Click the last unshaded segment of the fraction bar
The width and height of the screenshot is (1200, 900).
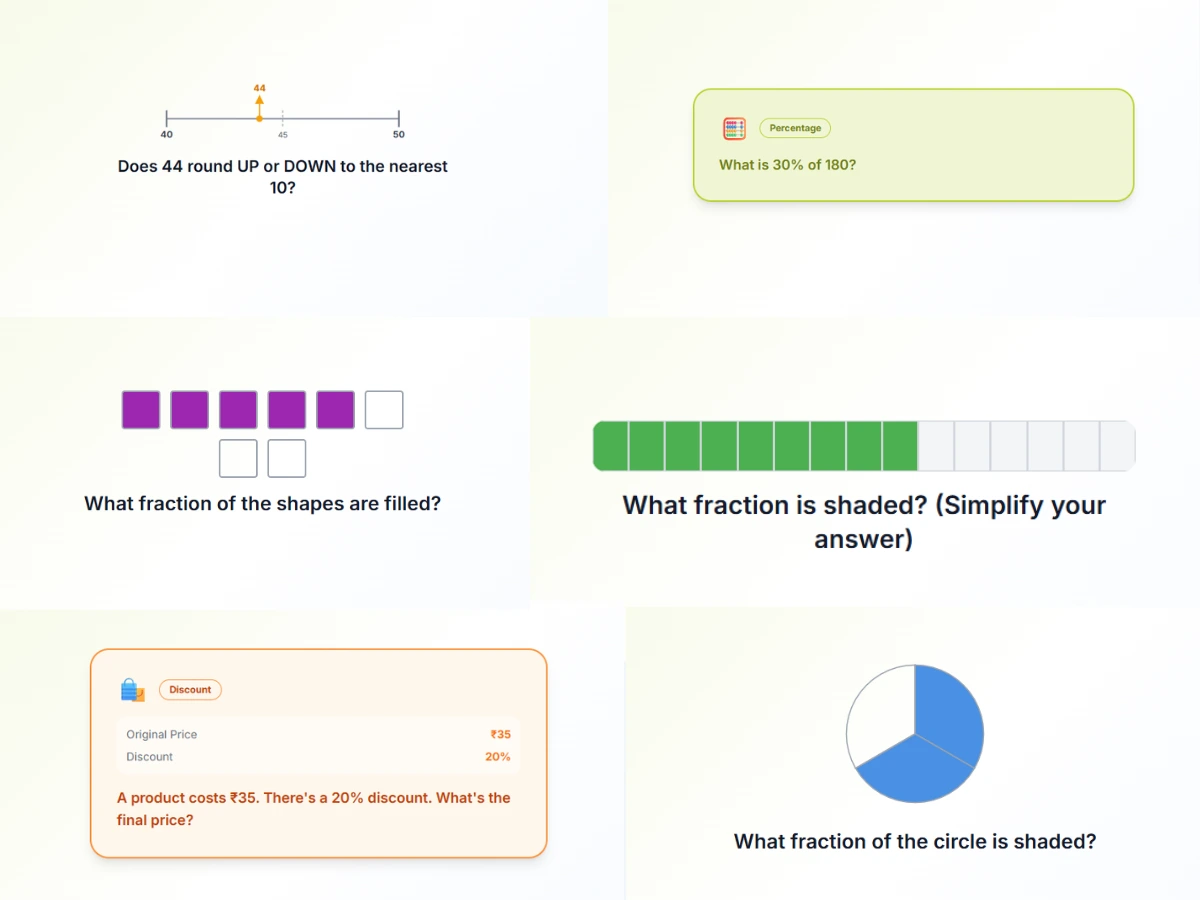(x=1117, y=446)
